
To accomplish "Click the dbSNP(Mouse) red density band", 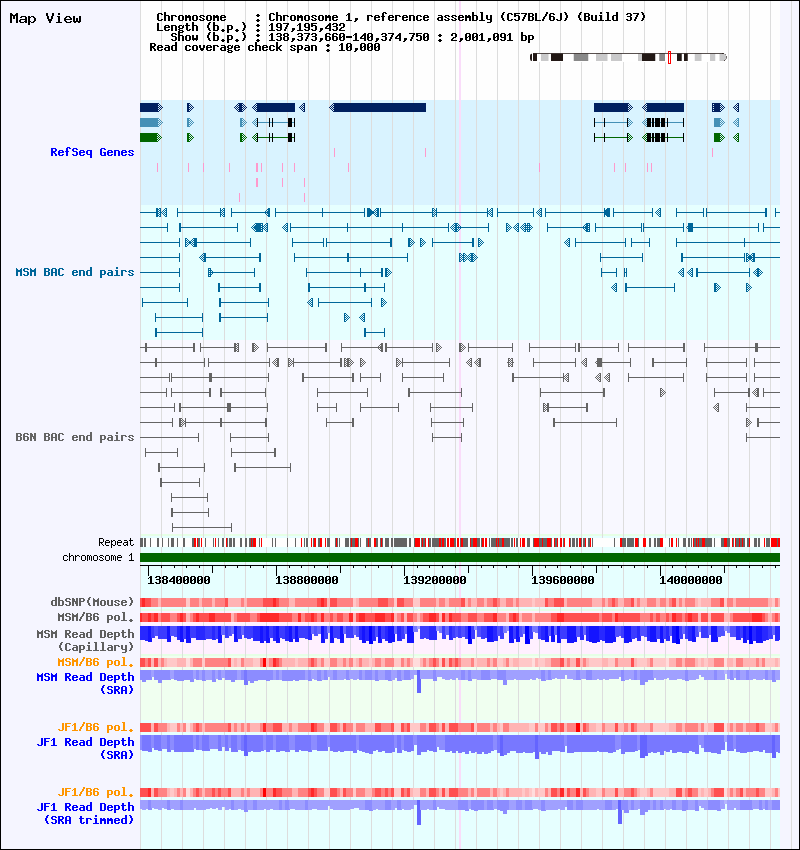I will point(460,602).
